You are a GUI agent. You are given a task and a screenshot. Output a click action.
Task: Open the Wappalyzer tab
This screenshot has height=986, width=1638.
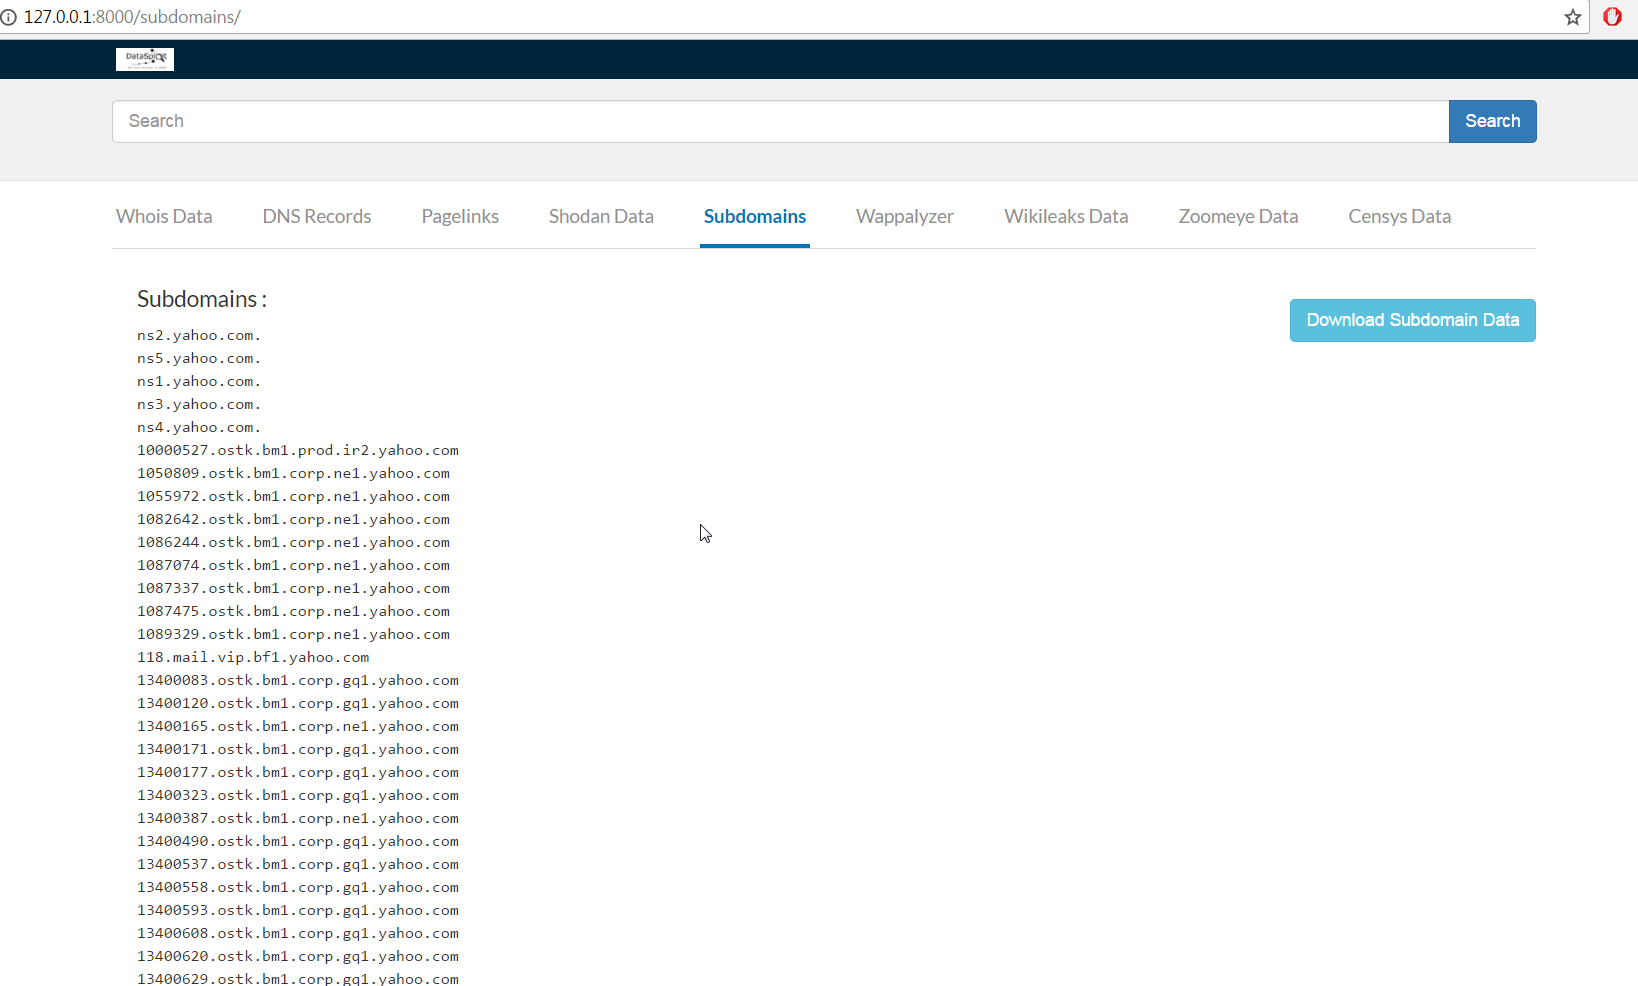click(905, 216)
